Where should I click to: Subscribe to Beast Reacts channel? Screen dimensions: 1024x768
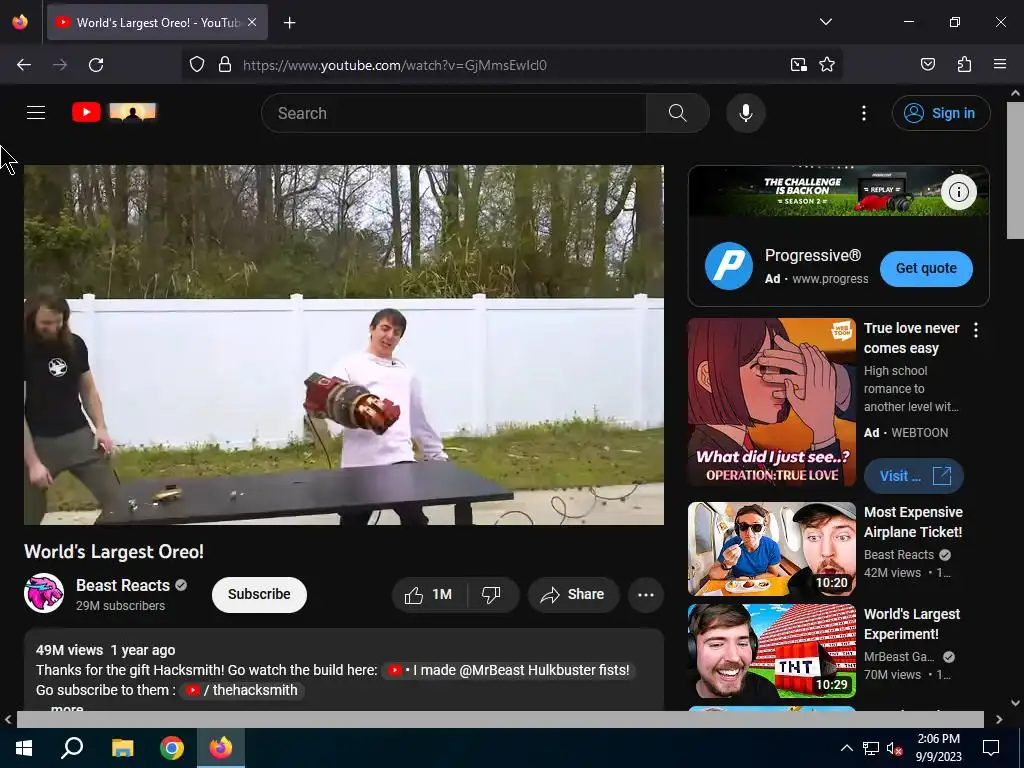tap(259, 594)
